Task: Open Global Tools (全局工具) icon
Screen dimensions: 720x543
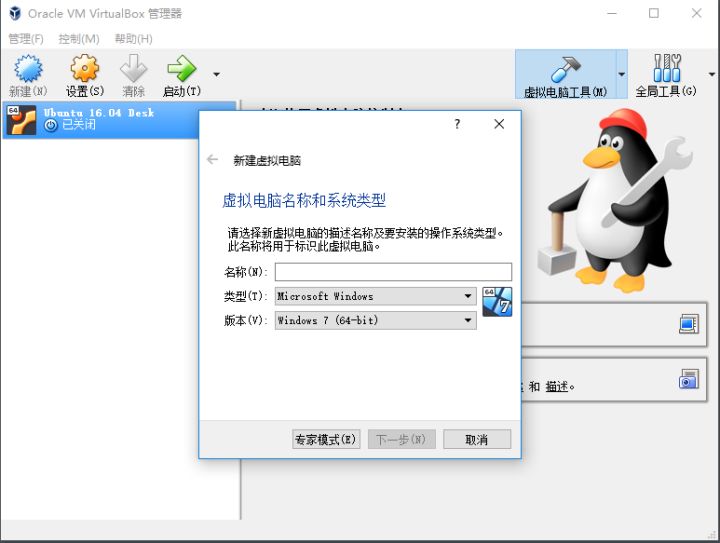Action: point(667,68)
